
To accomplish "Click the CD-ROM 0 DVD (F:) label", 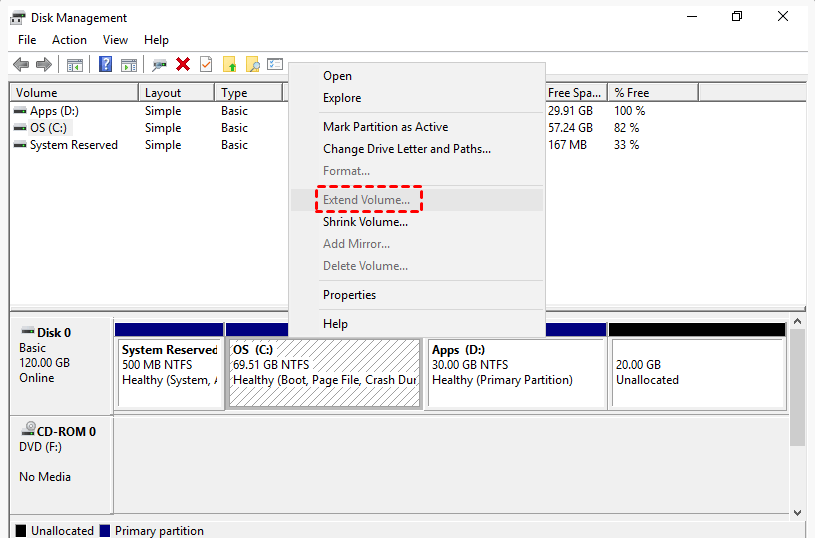I will tap(61, 465).
